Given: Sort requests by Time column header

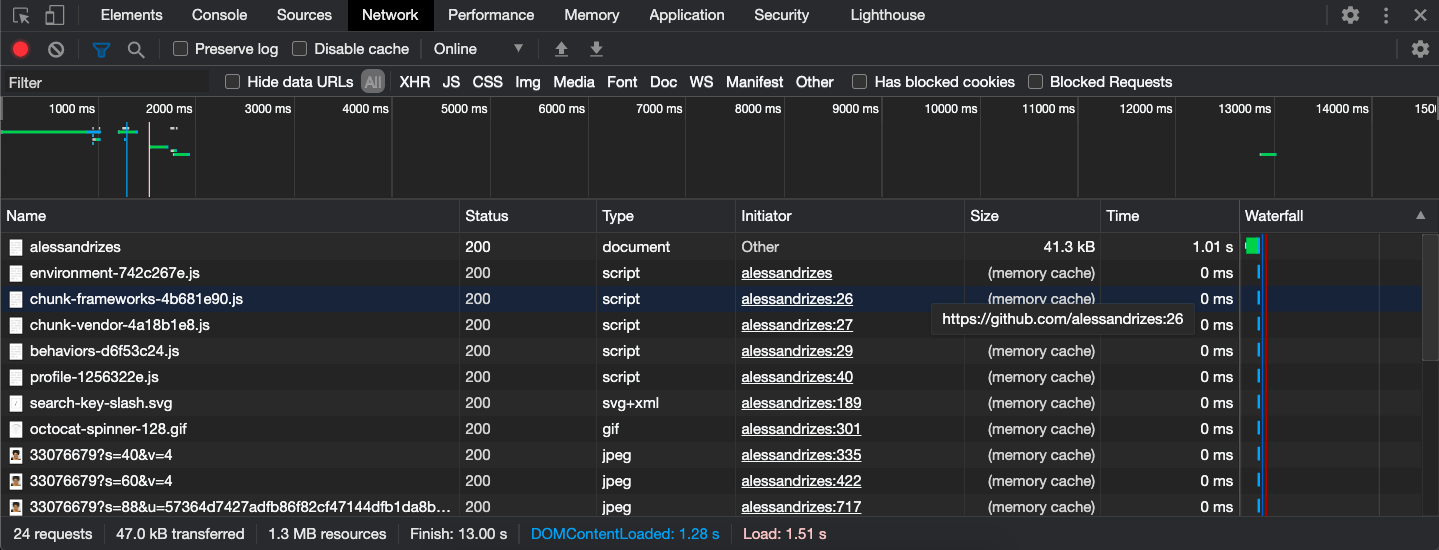Looking at the screenshot, I should 1169,216.
